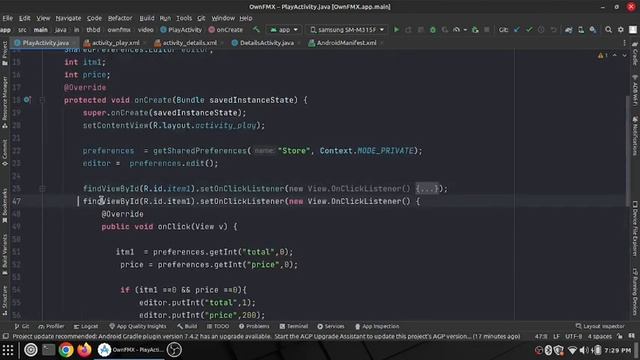This screenshot has height=360, width=640.
Task: Open the profiler dropdown arrow in toolbar
Action: click(x=465, y=30)
